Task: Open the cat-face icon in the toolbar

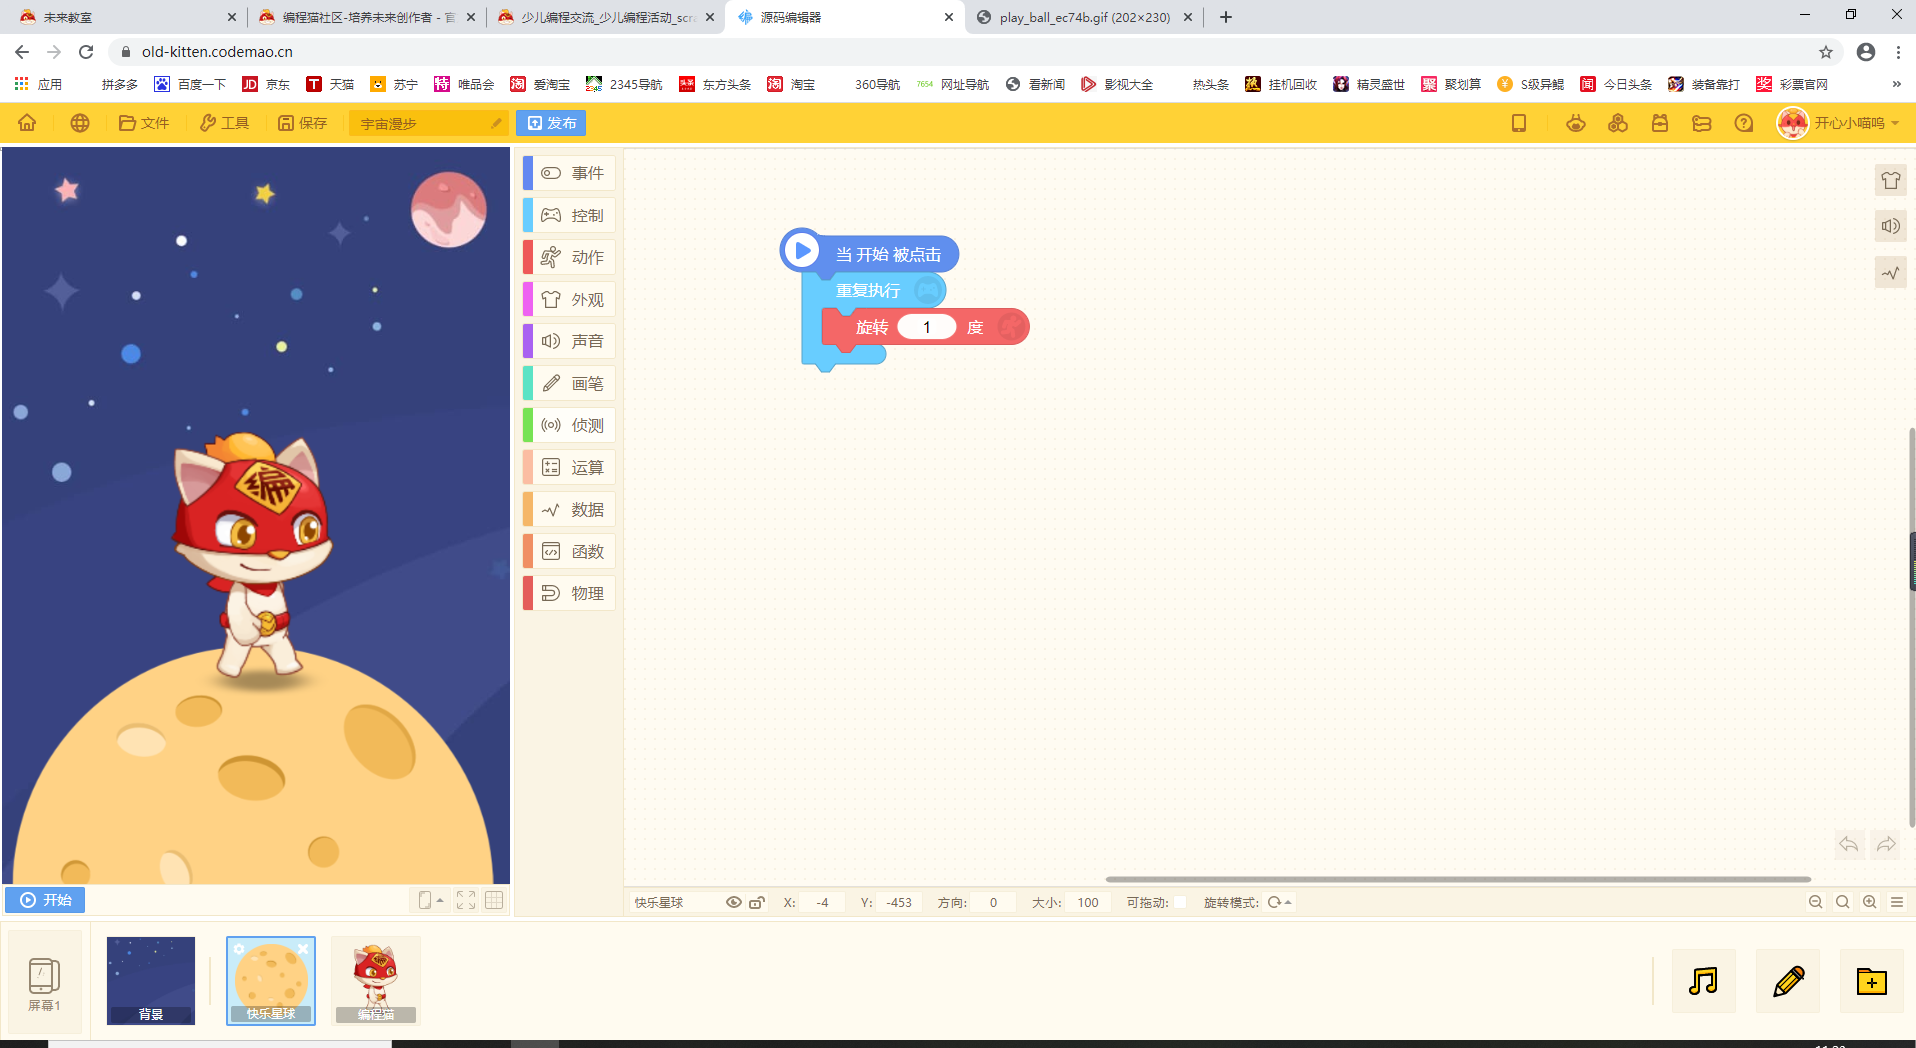Action: tap(1576, 123)
